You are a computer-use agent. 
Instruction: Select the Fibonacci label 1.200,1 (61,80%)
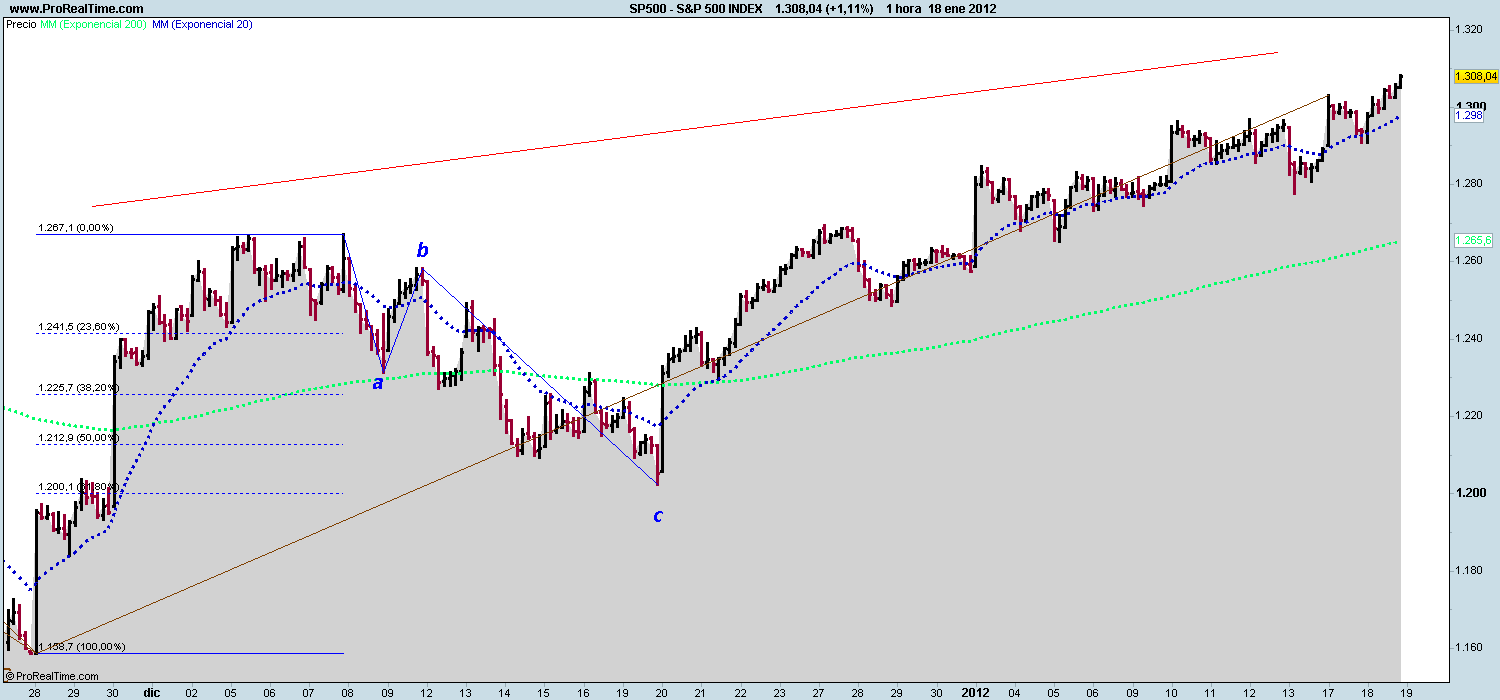tap(79, 487)
